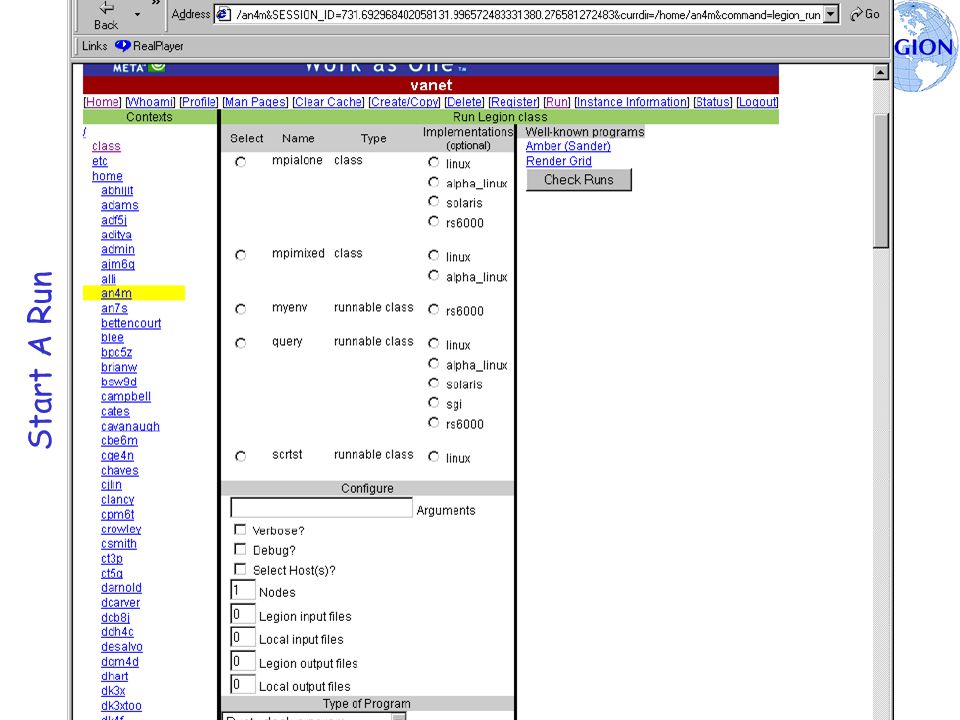Open the Delete menu link

click(464, 102)
